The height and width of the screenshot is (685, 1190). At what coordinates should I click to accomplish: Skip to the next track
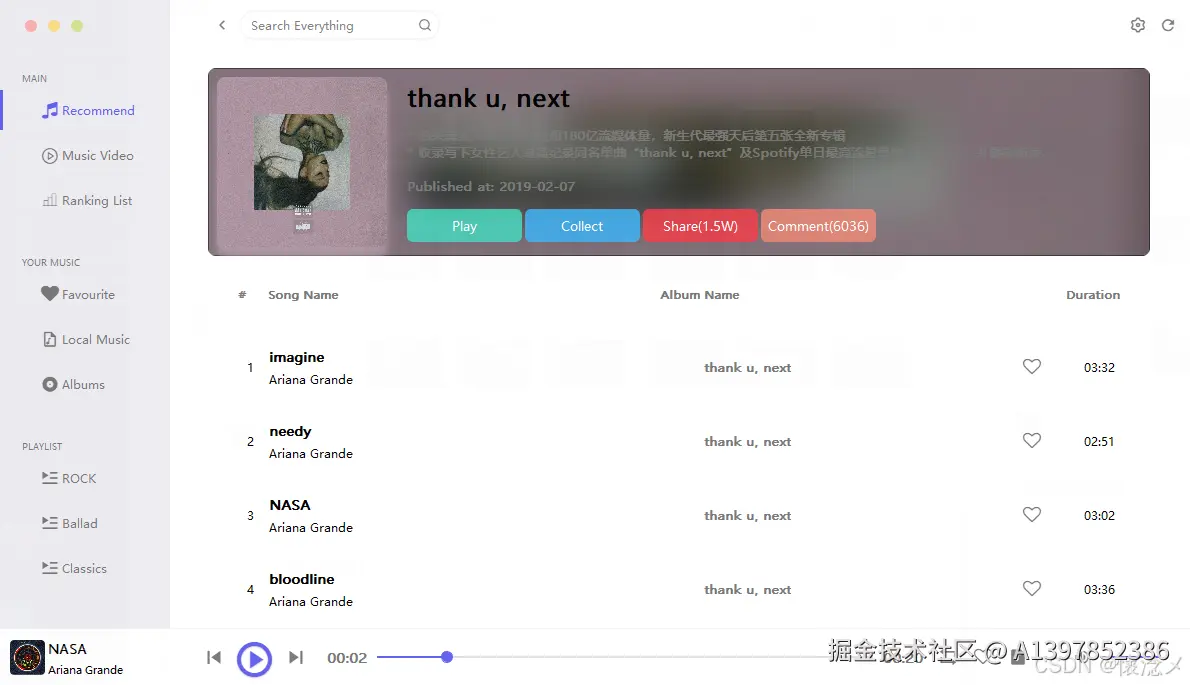click(x=296, y=657)
